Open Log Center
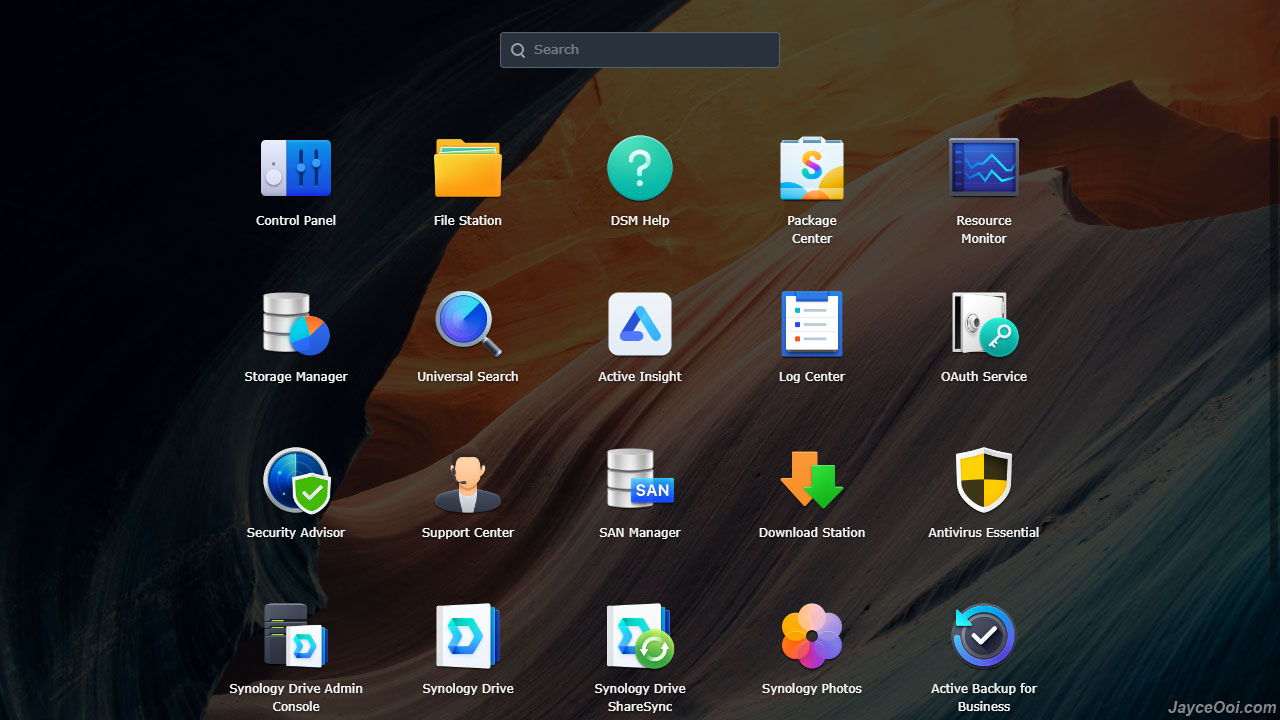Image resolution: width=1280 pixels, height=720 pixels. tap(812, 324)
